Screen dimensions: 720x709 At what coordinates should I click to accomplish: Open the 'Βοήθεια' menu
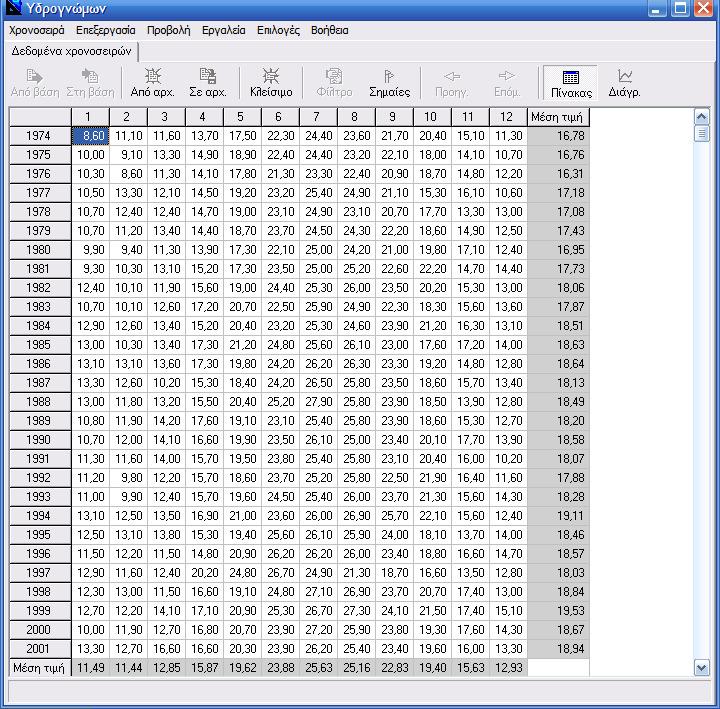coord(330,30)
